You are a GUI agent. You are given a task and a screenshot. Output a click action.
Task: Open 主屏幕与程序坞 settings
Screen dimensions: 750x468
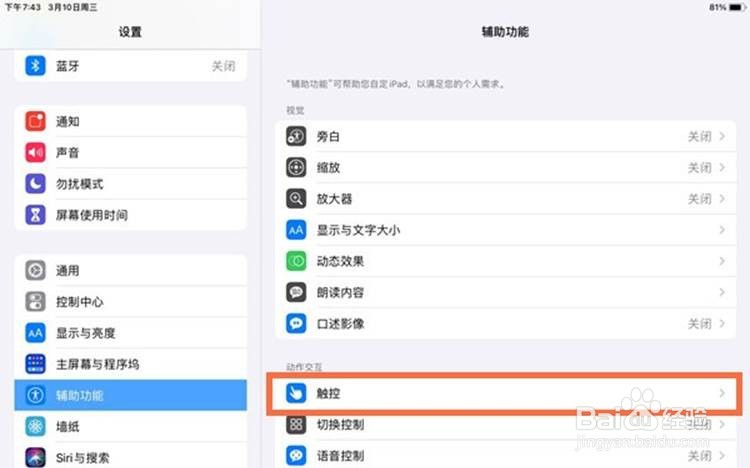pos(131,364)
